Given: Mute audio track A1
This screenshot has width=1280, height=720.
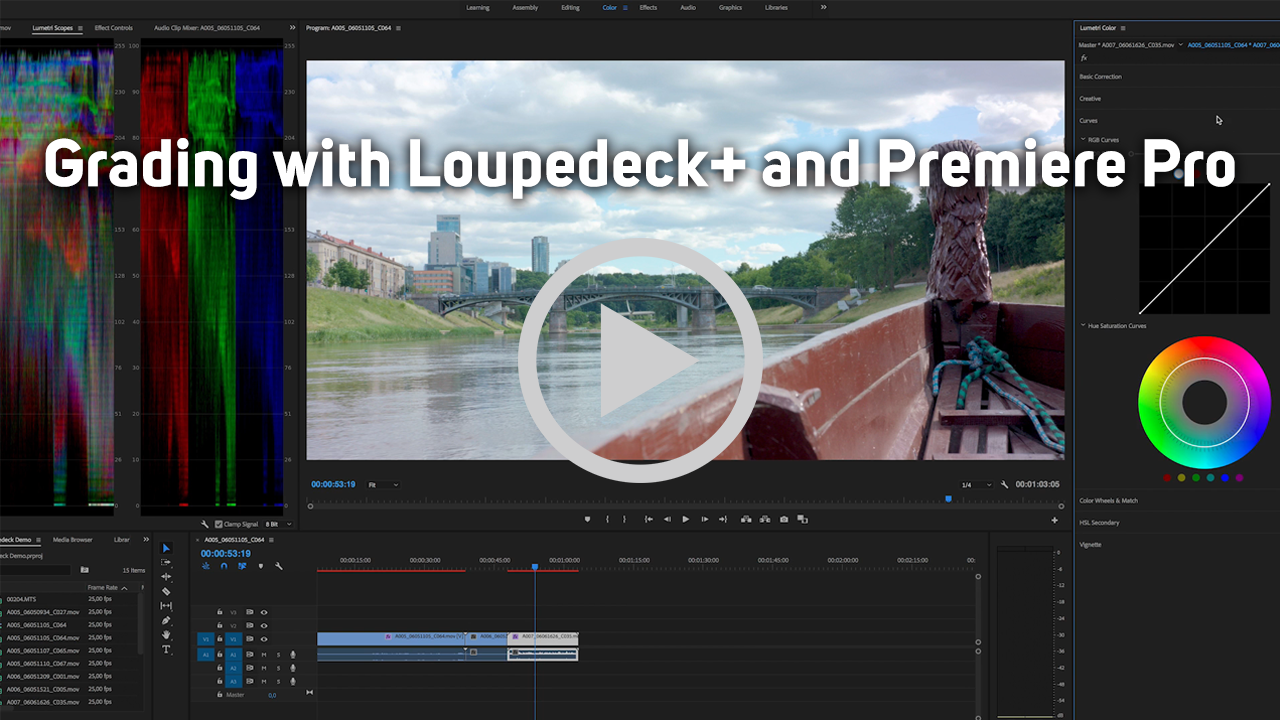Looking at the screenshot, I should 264,654.
